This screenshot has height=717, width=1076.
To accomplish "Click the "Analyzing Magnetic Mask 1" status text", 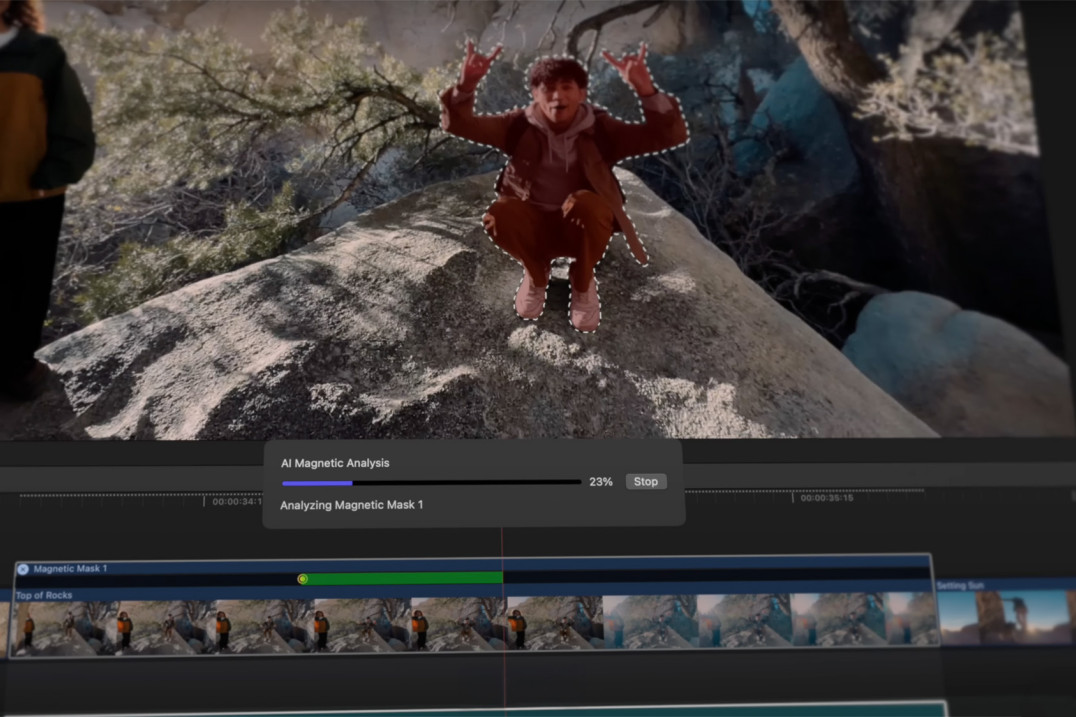I will coord(351,505).
